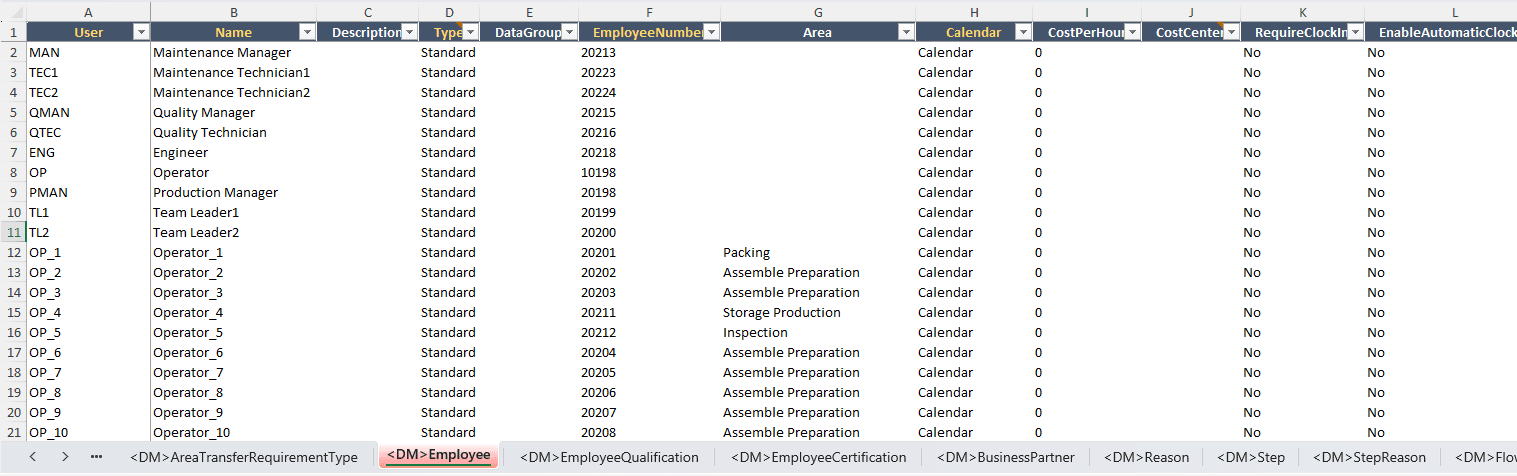This screenshot has height=476, width=1517.
Task: Expand the Description column filter arrow
Action: (408, 32)
